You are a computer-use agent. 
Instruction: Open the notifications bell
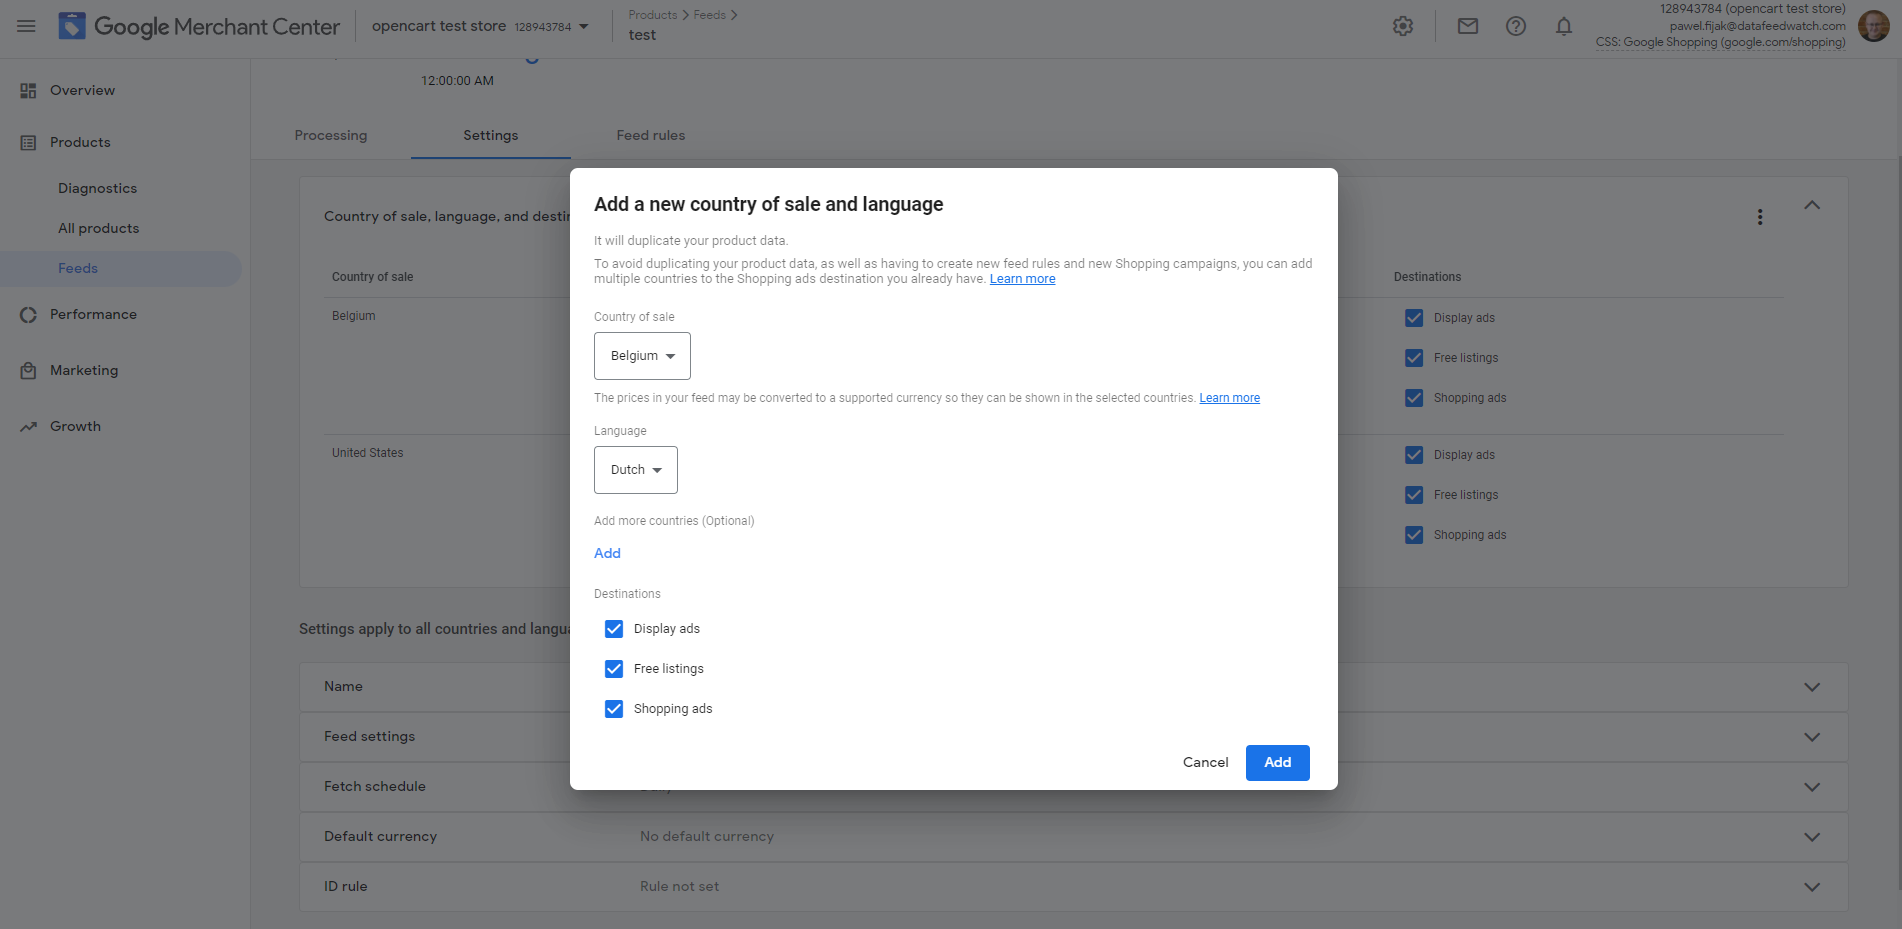point(1563,26)
